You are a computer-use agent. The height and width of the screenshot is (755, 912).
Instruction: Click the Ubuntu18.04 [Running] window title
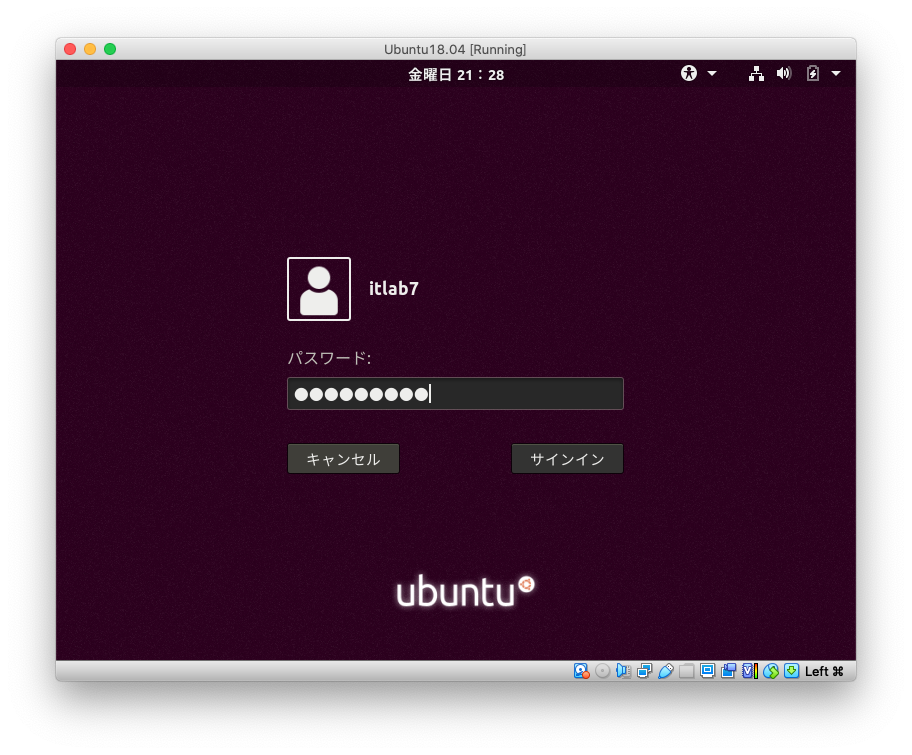[455, 49]
